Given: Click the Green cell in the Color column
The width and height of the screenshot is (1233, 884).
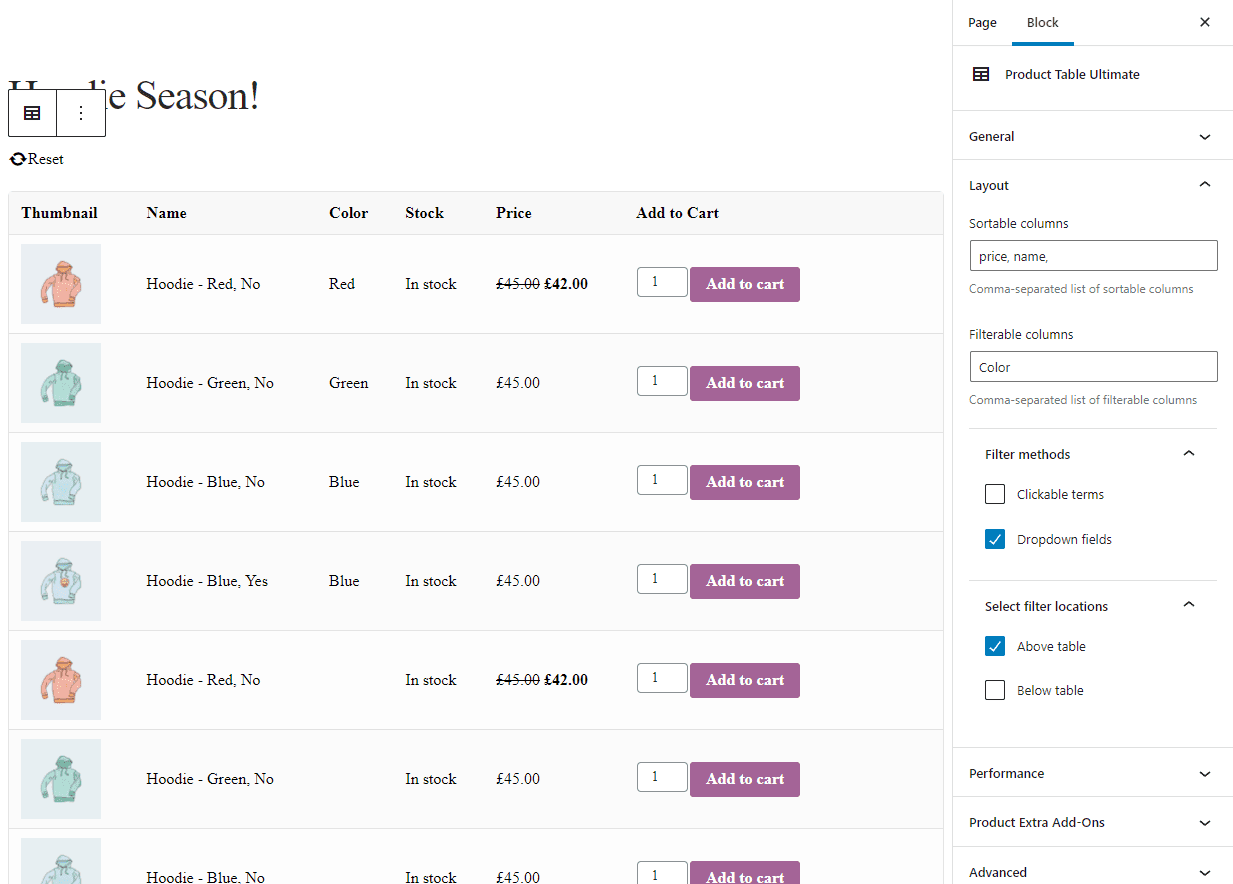Looking at the screenshot, I should pos(348,383).
